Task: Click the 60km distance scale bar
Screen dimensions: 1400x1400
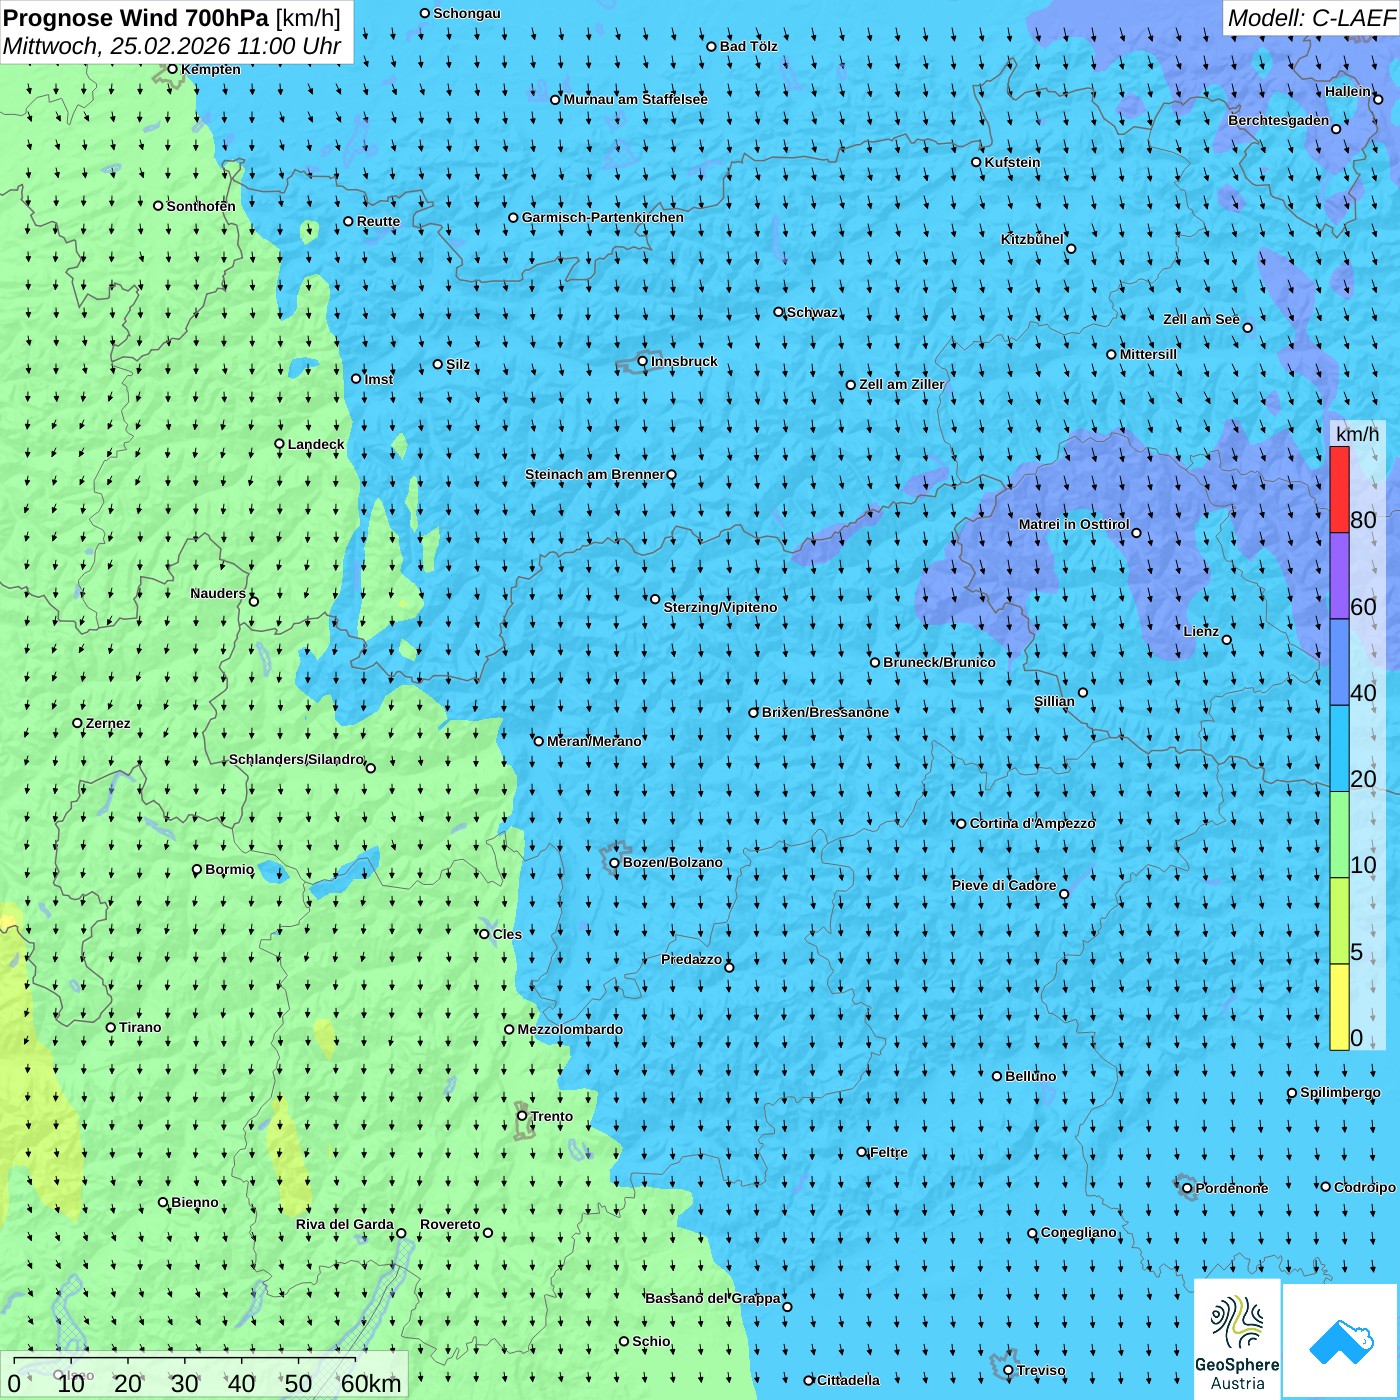Action: pyautogui.click(x=185, y=1361)
